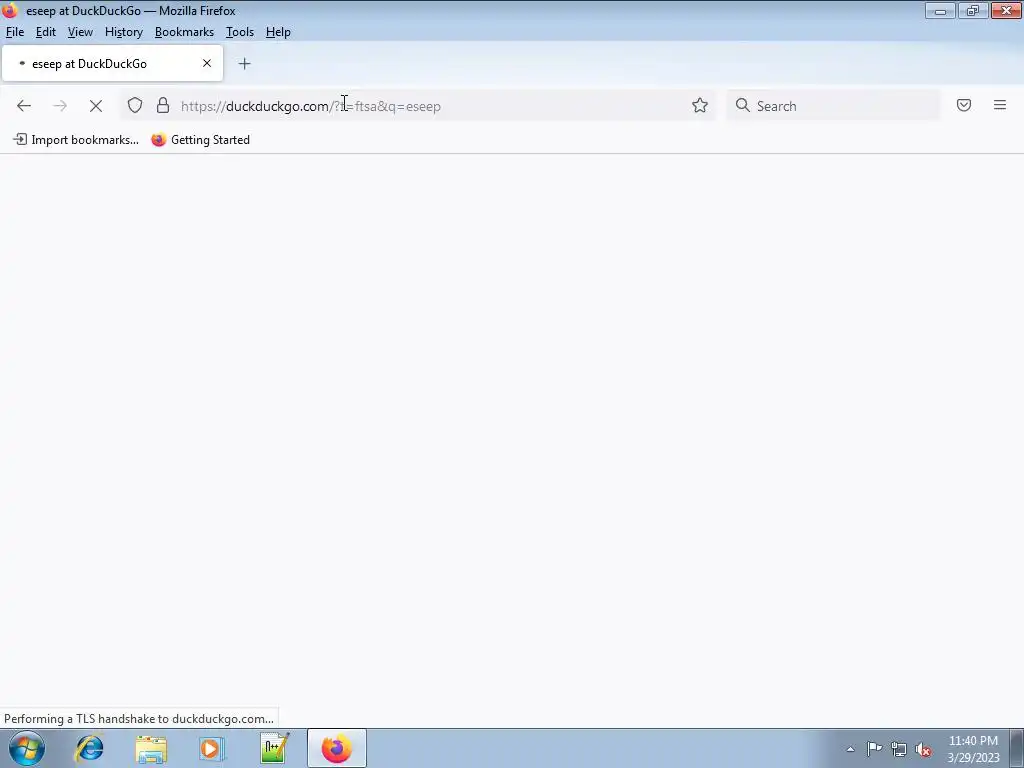Open the Tools menu
The image size is (1024, 768).
pos(240,32)
